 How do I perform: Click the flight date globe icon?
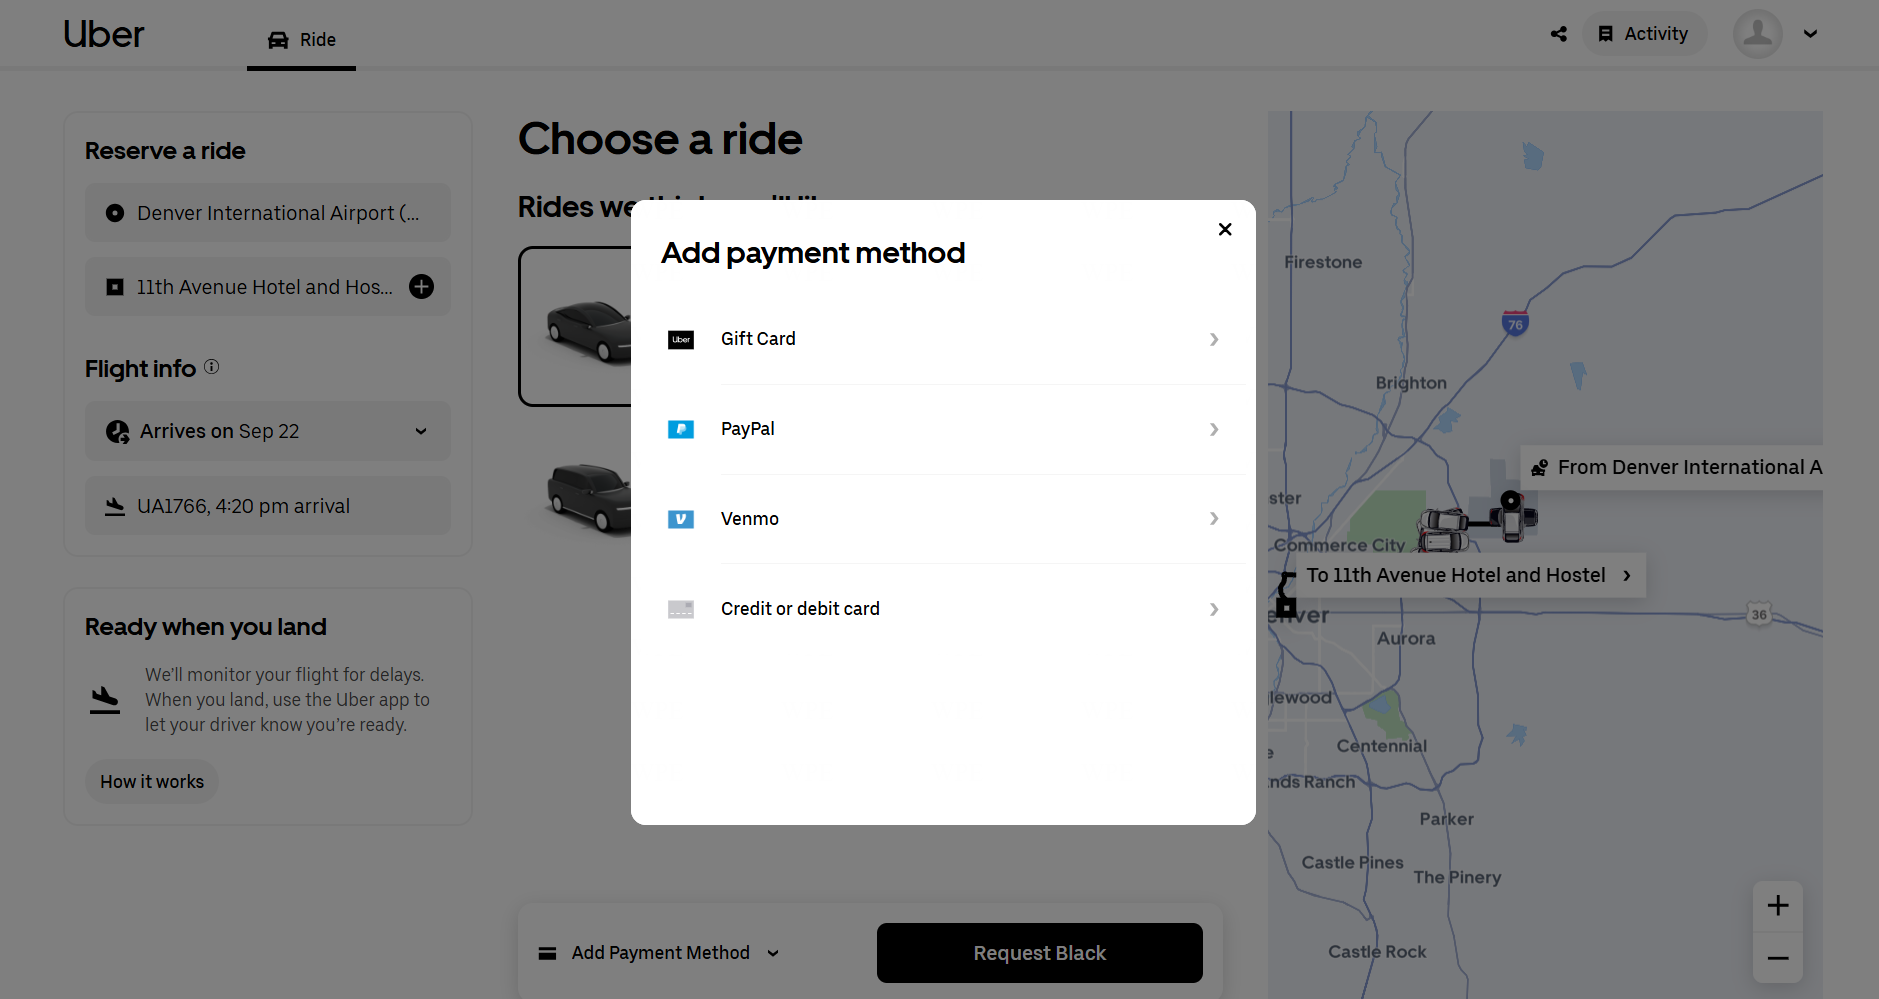click(x=118, y=431)
